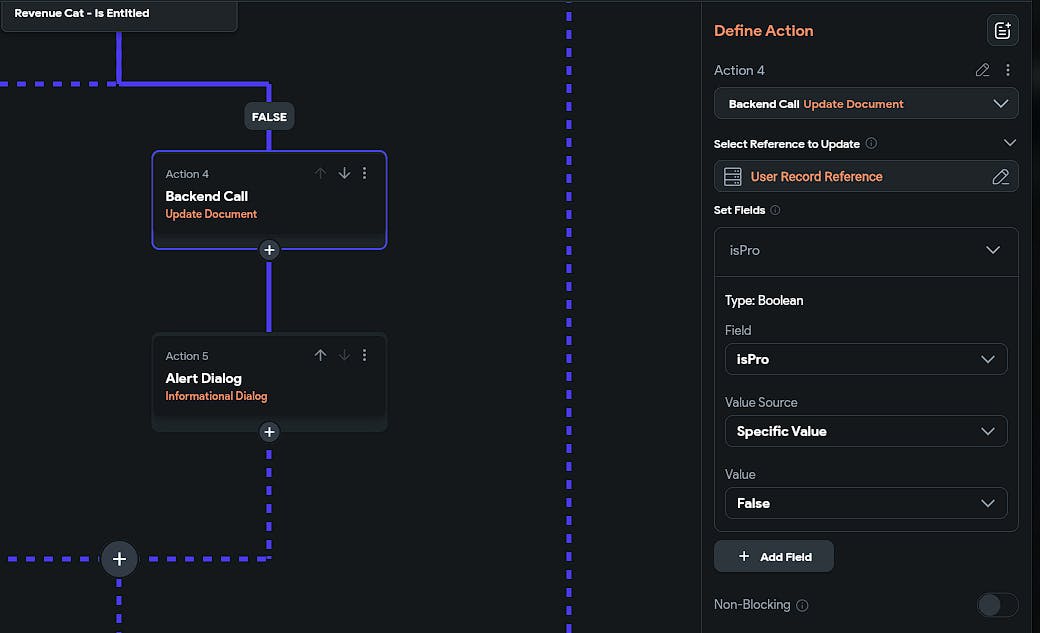Collapse the Select Reference to Update section

pyautogui.click(x=1009, y=144)
